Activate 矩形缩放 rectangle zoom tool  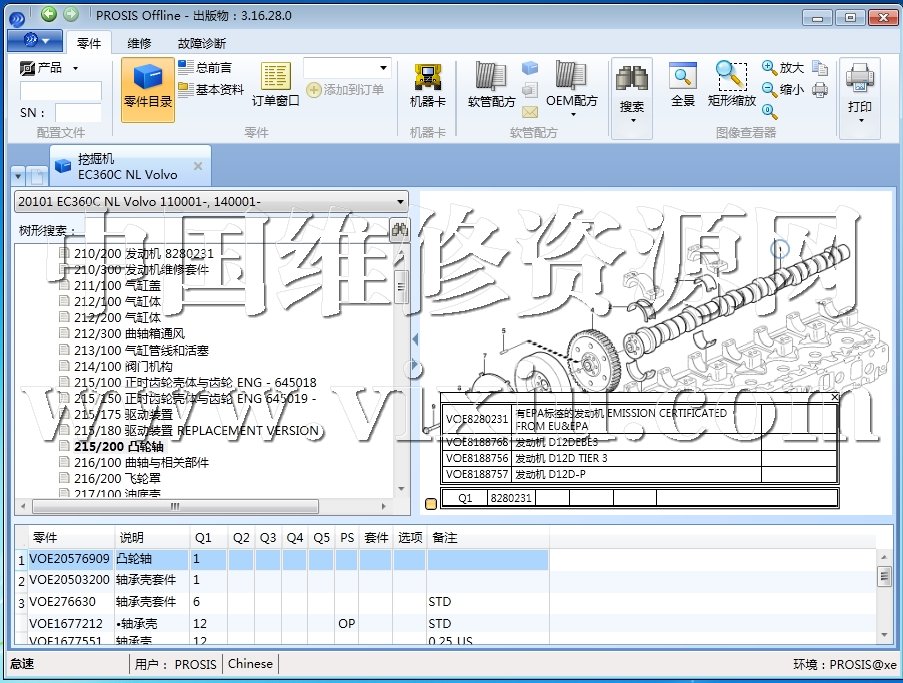(731, 84)
